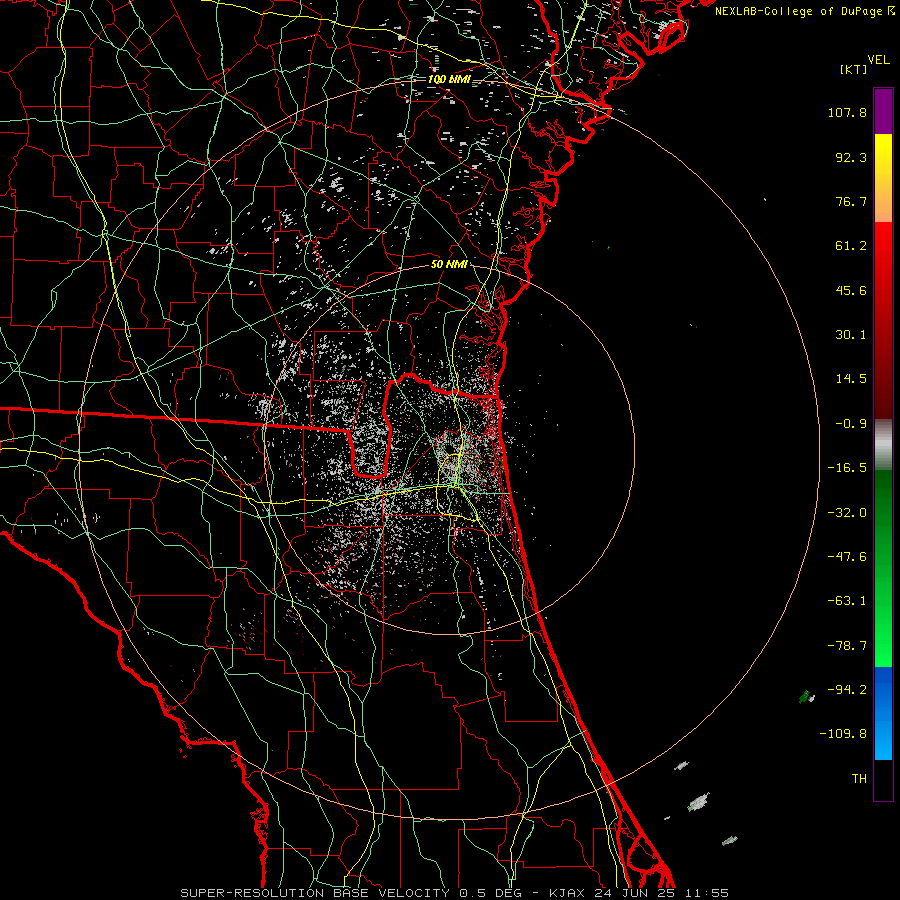Click the -16.5 velocity scale value
The height and width of the screenshot is (900, 900).
(x=847, y=468)
